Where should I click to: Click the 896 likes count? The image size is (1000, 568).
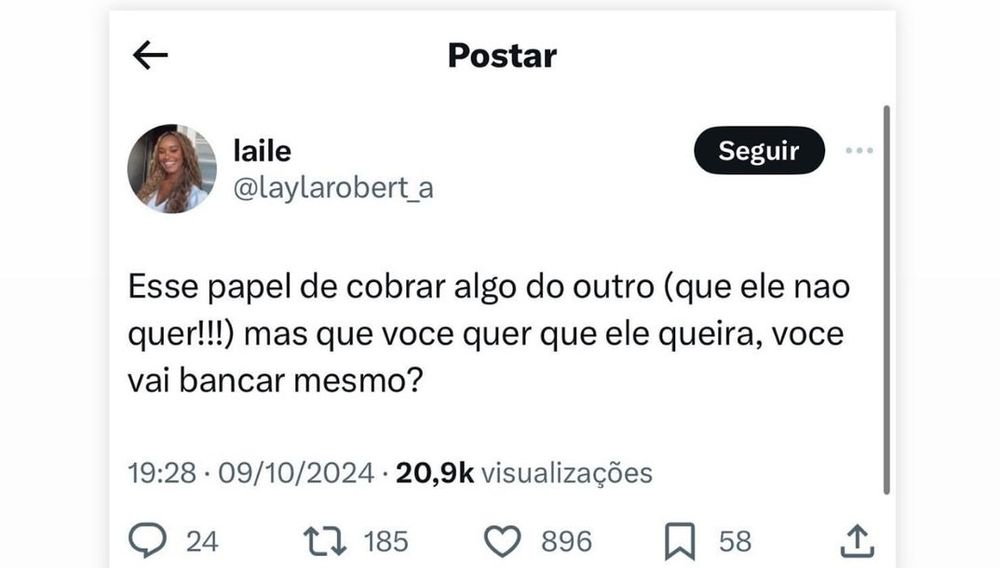pyautogui.click(x=566, y=542)
